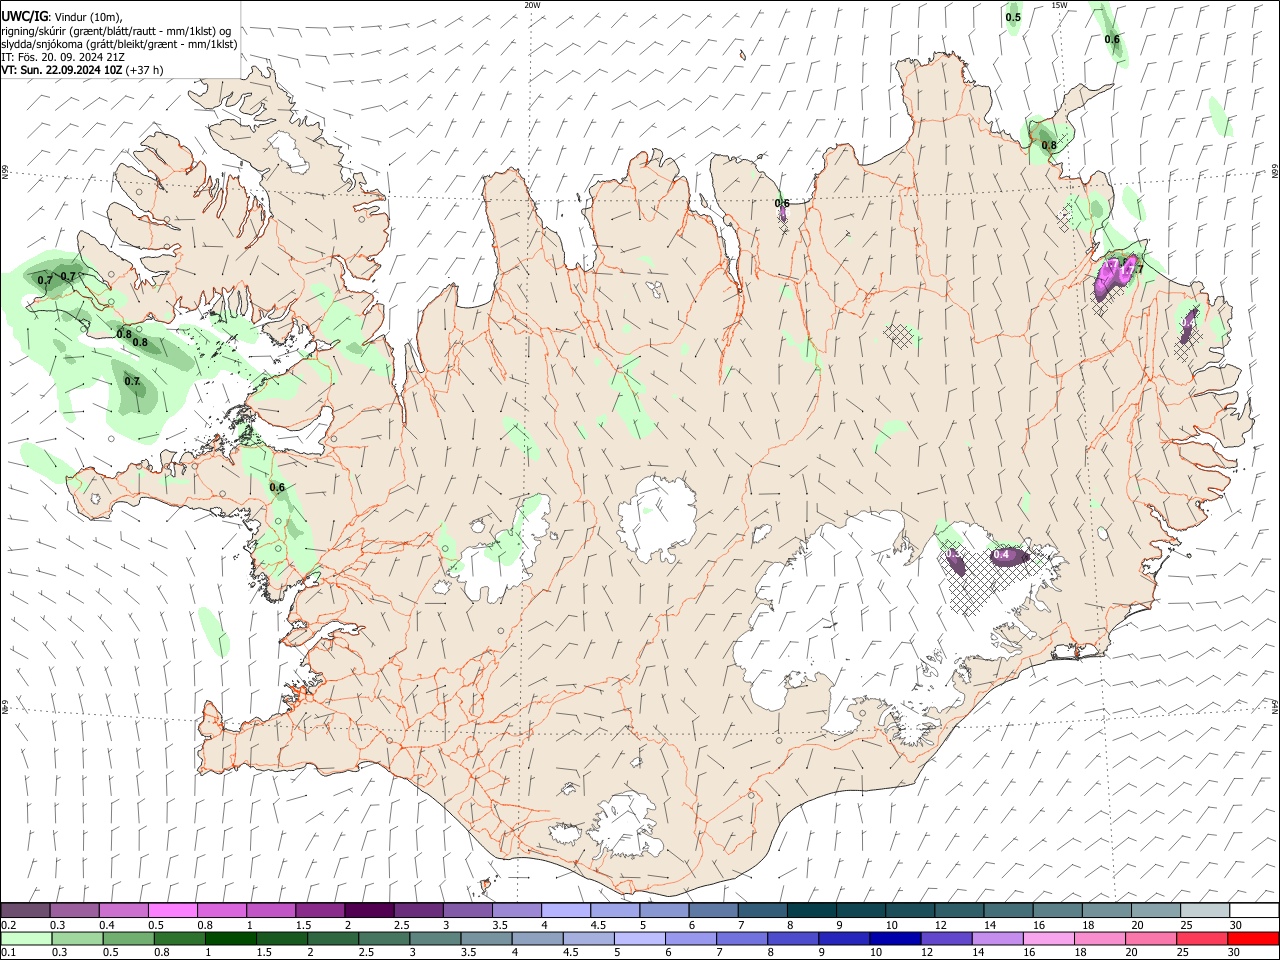Pick lower scale swatch between 5 and 6
The width and height of the screenshot is (1280, 960).
point(640,938)
